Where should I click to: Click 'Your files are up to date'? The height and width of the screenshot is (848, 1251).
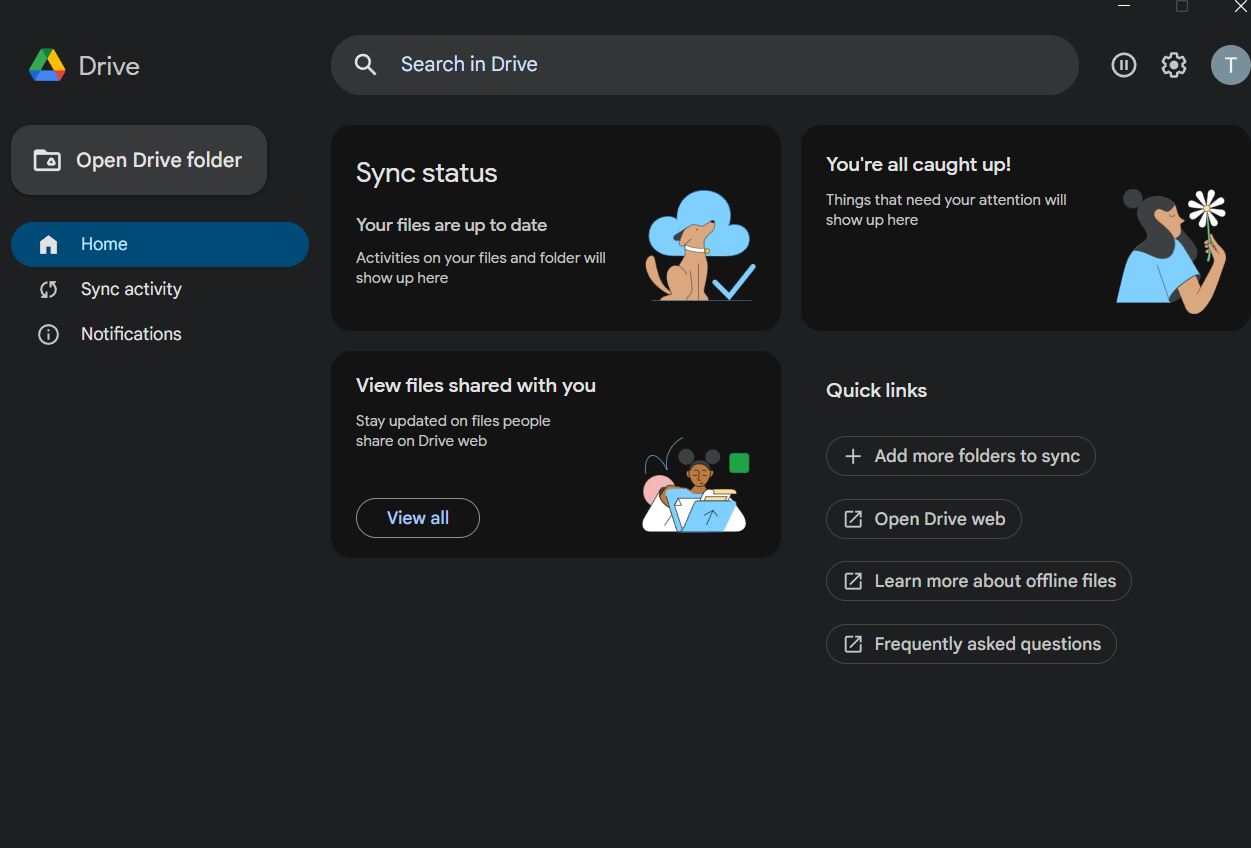[452, 225]
